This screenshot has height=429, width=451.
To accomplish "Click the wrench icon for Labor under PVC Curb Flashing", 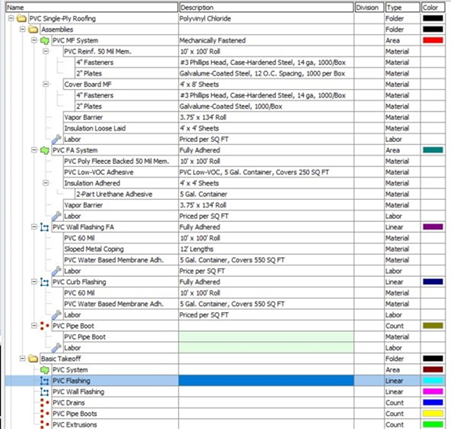I will pyautogui.click(x=56, y=315).
